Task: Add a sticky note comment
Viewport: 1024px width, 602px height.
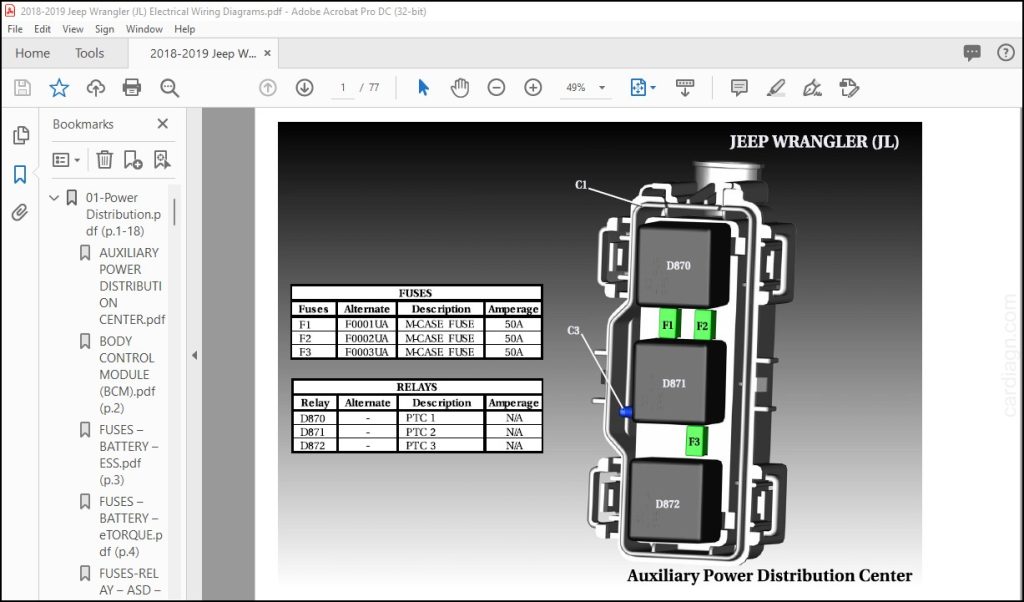Action: pos(739,87)
